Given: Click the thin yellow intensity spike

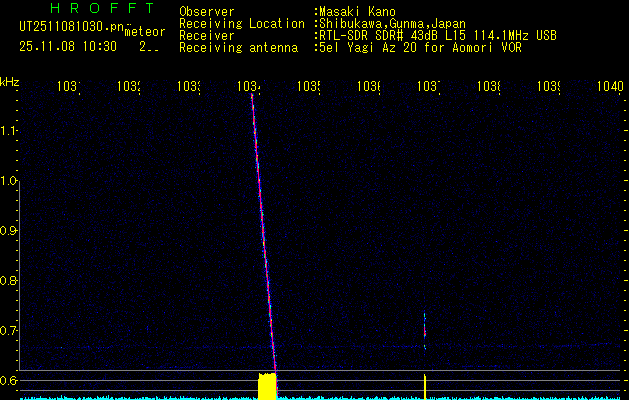Looking at the screenshot, I should click(x=426, y=387).
